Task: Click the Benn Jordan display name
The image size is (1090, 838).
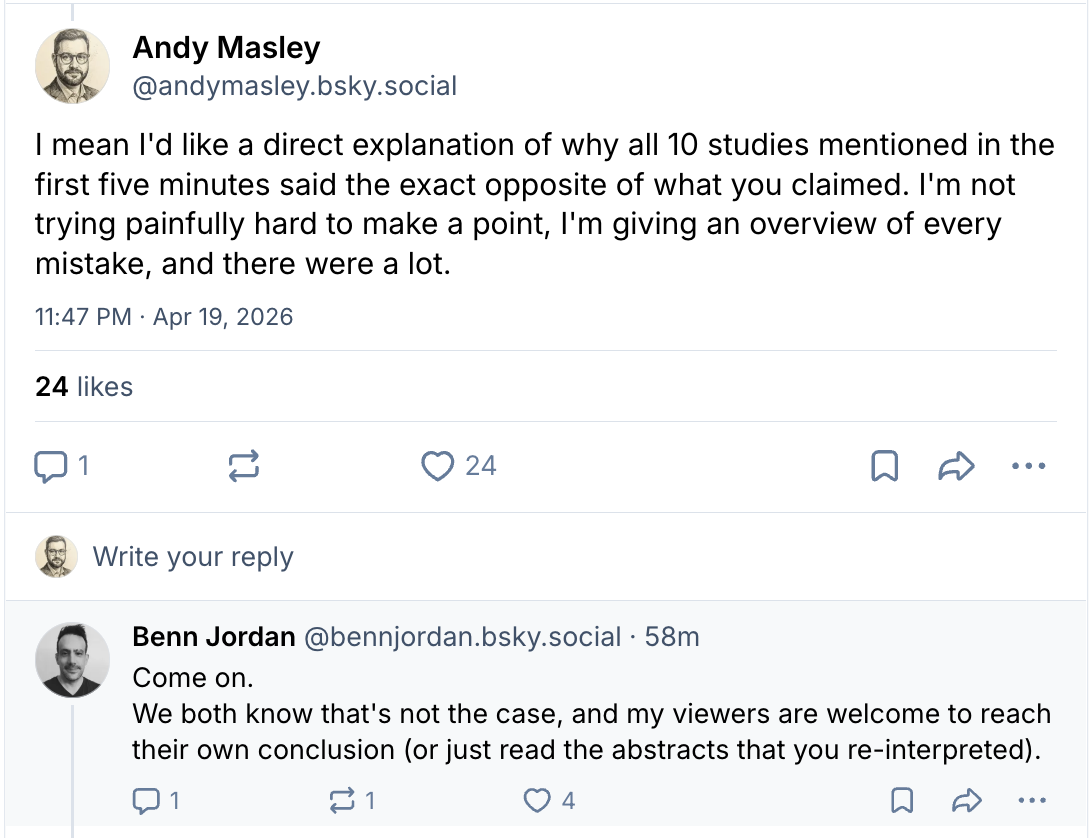Action: pyautogui.click(x=213, y=637)
